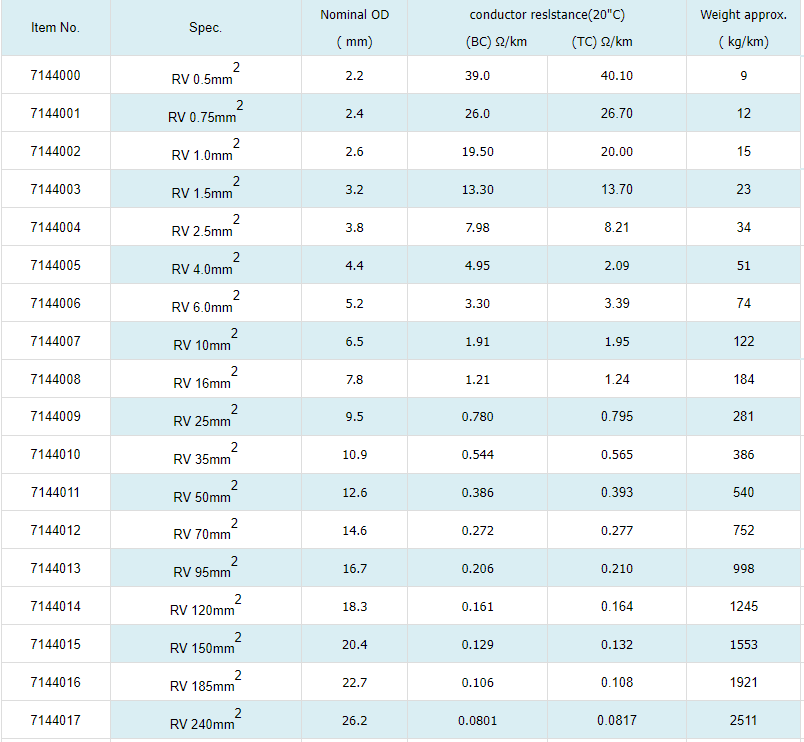Select the Nominal OD column header
The width and height of the screenshot is (804, 742).
click(x=354, y=15)
